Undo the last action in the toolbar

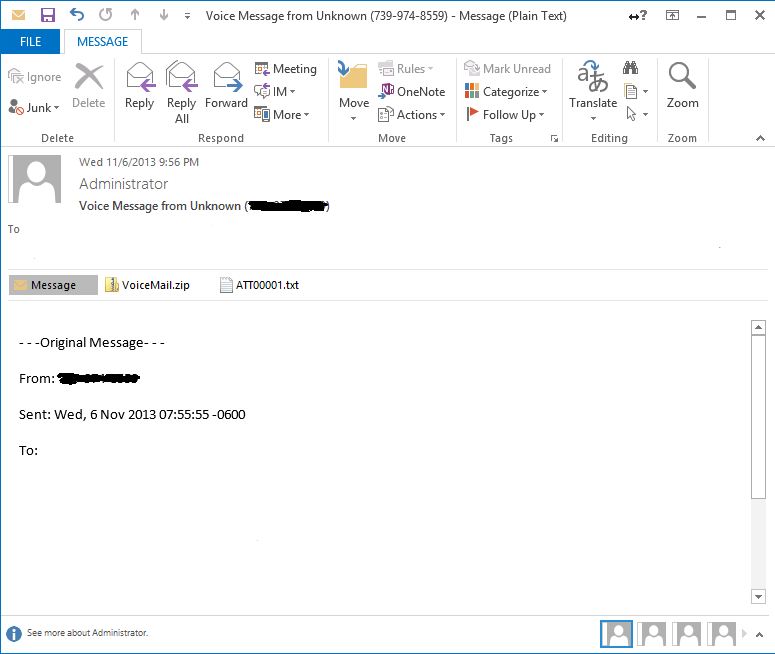tap(77, 15)
